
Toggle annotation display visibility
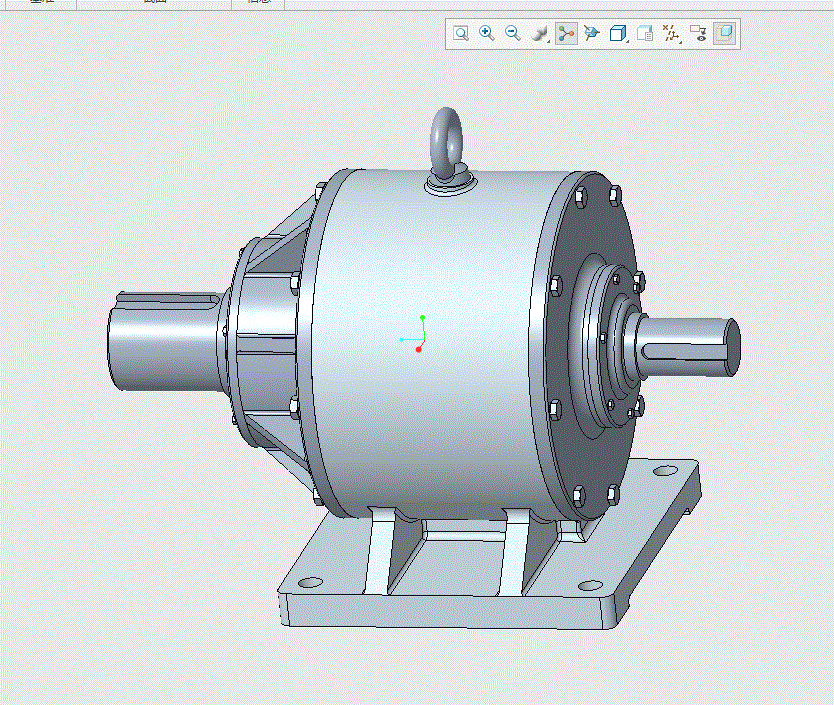pyautogui.click(x=698, y=34)
